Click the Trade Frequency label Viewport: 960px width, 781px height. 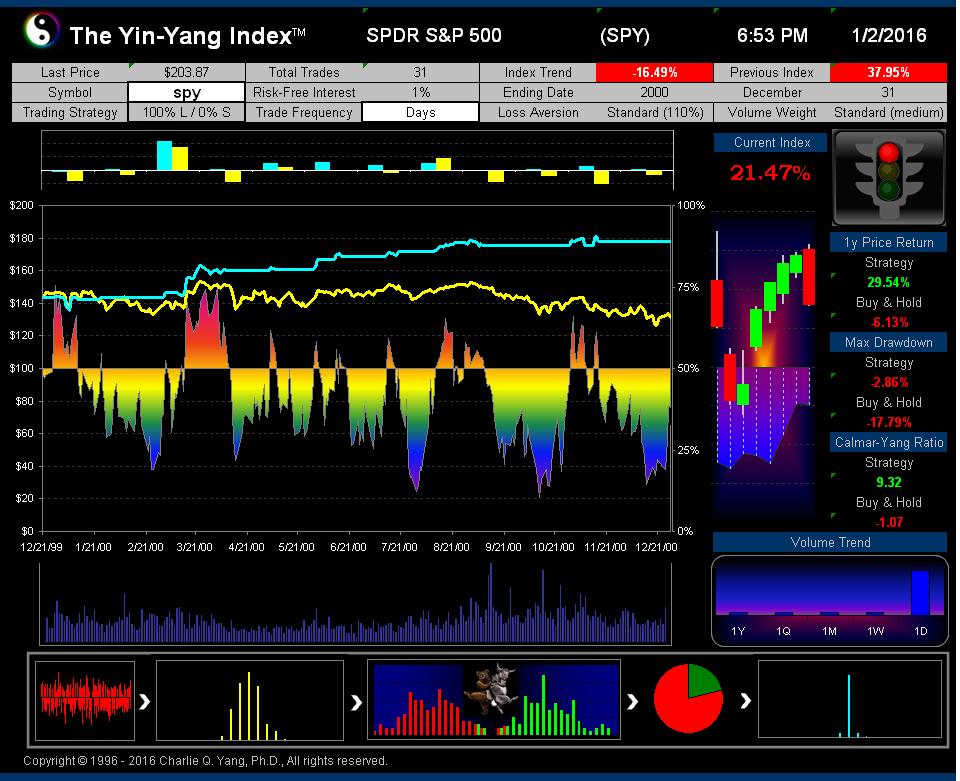[304, 113]
